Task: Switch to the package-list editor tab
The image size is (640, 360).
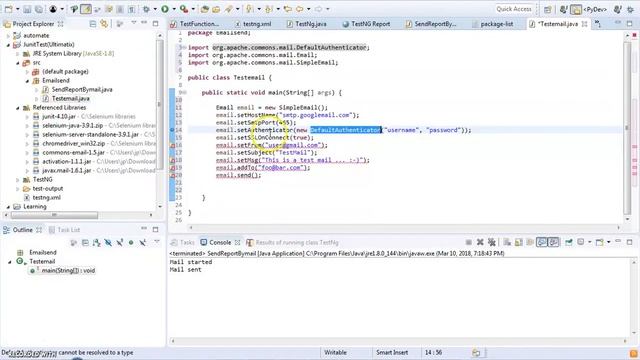Action: pos(493,24)
